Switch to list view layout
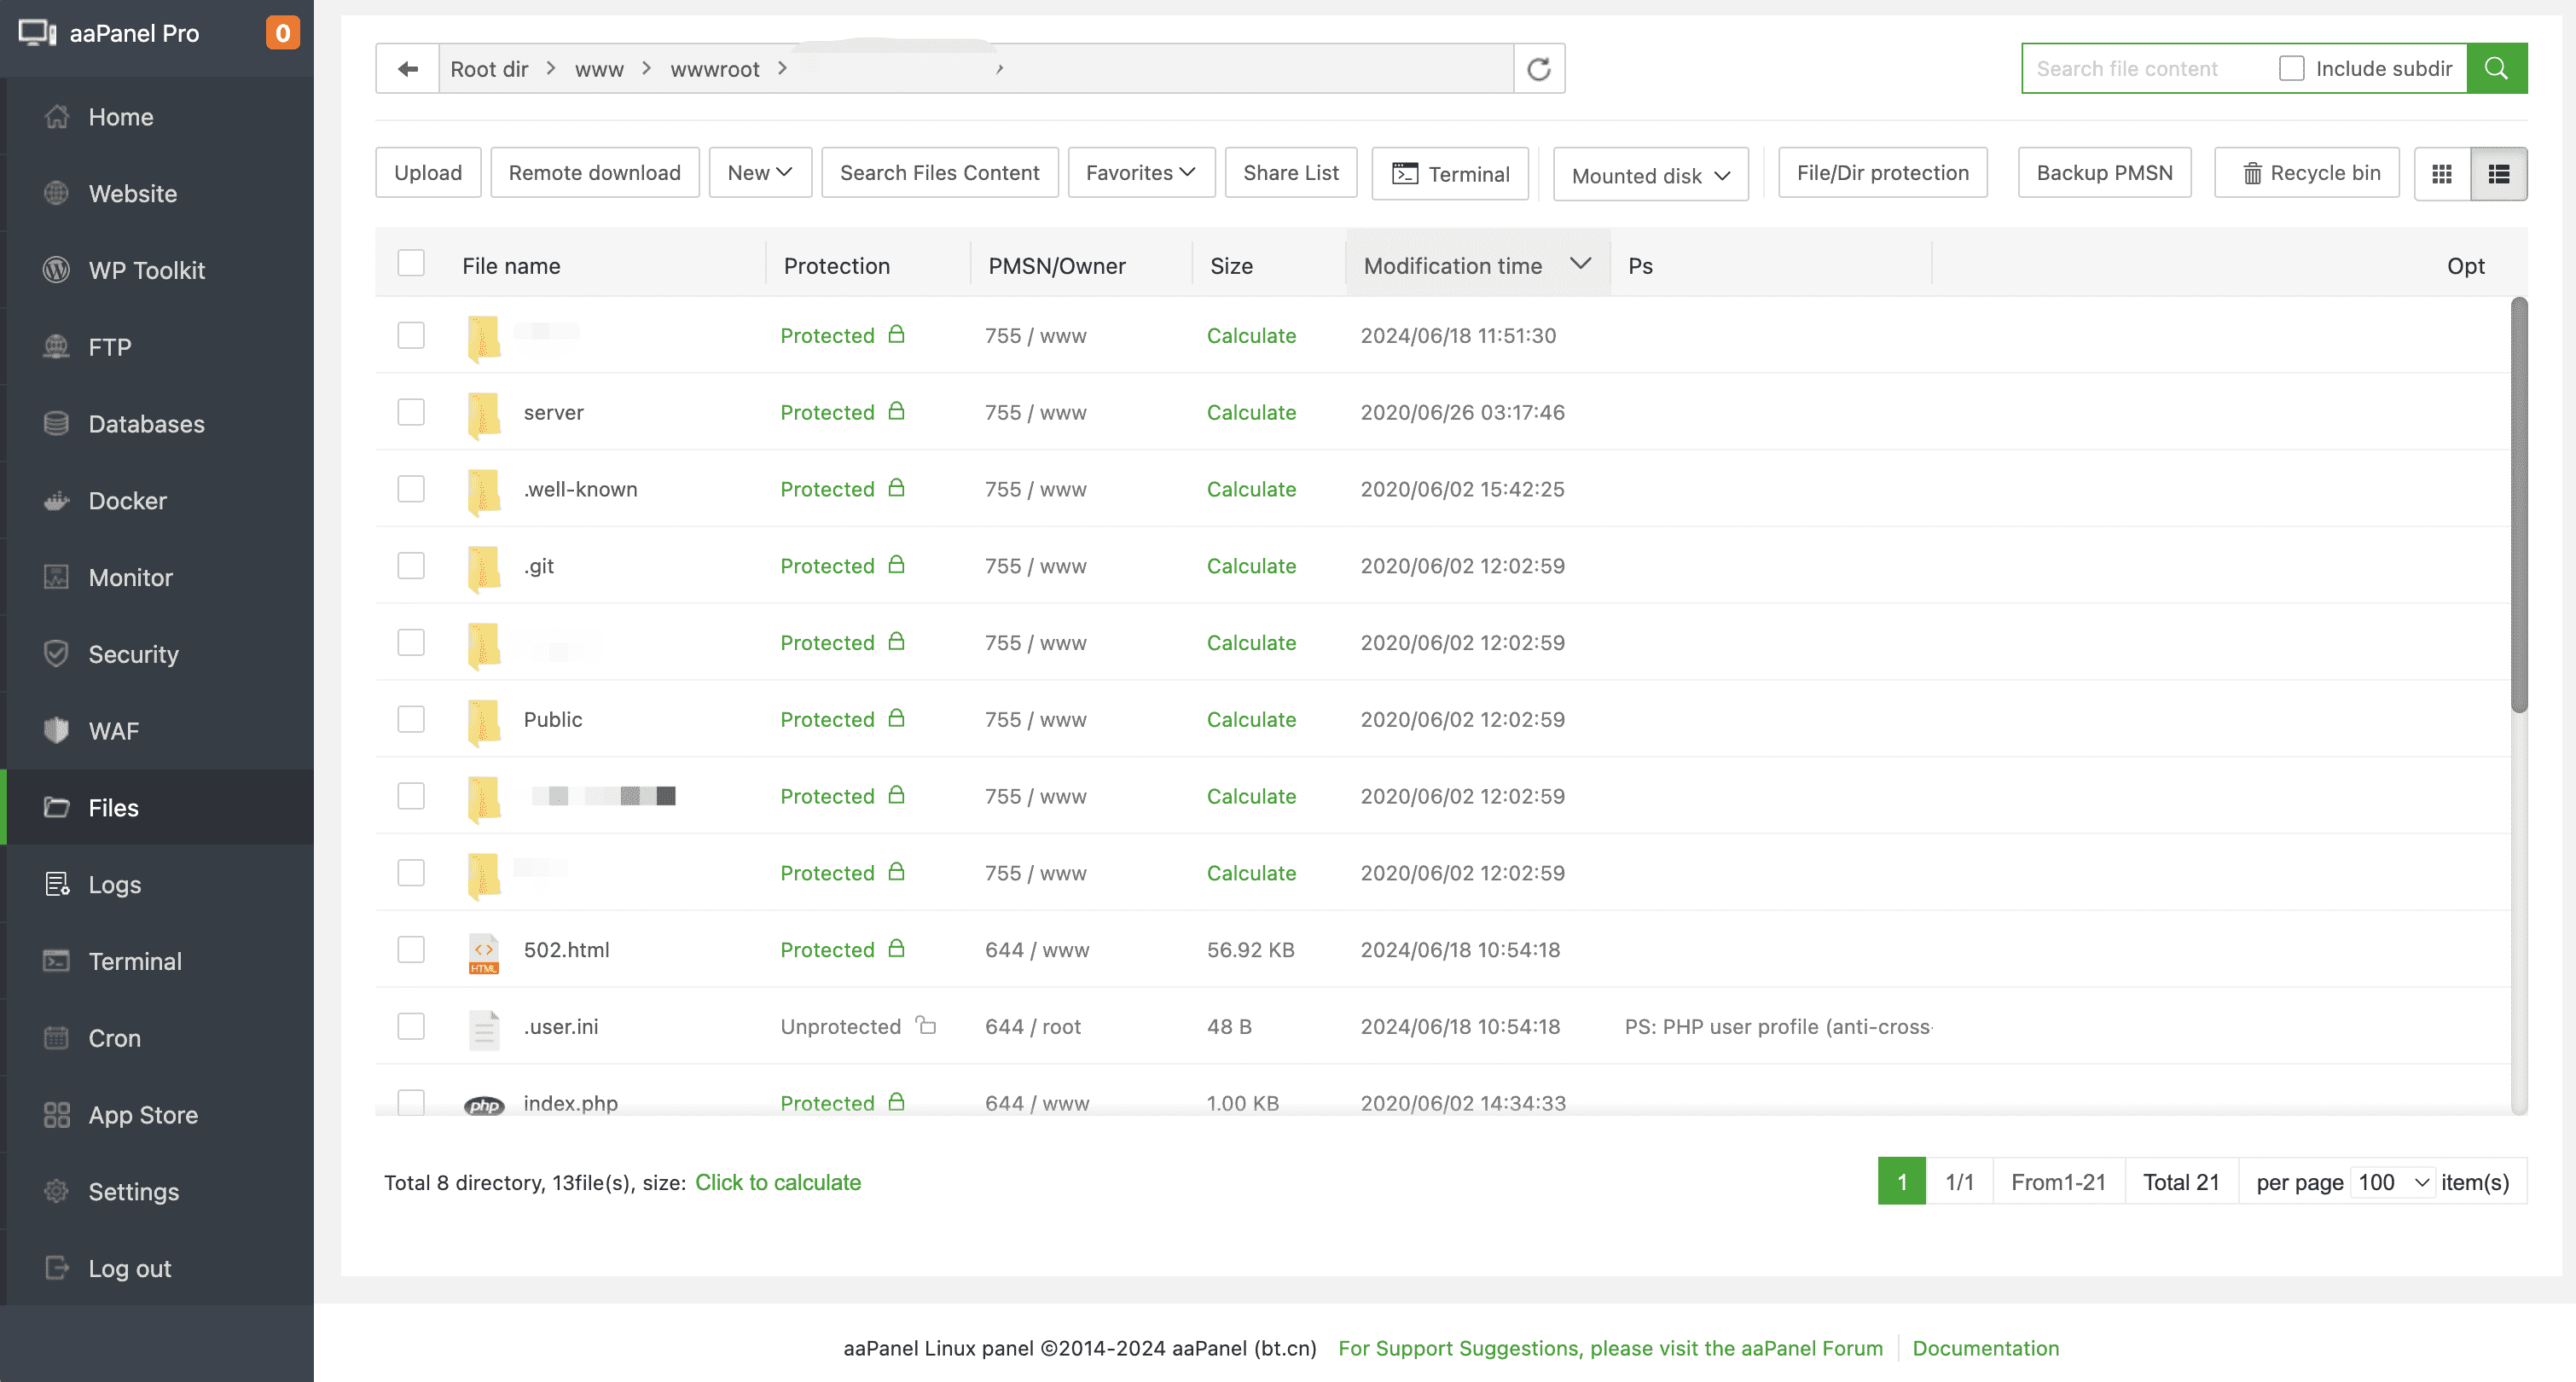This screenshot has height=1382, width=2576. 2498,174
